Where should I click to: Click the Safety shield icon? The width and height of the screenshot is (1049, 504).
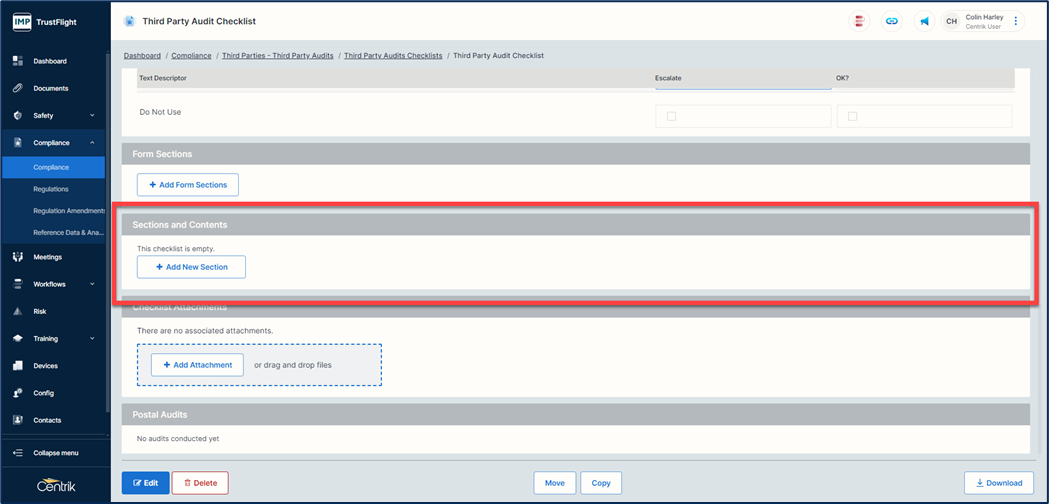tap(18, 116)
